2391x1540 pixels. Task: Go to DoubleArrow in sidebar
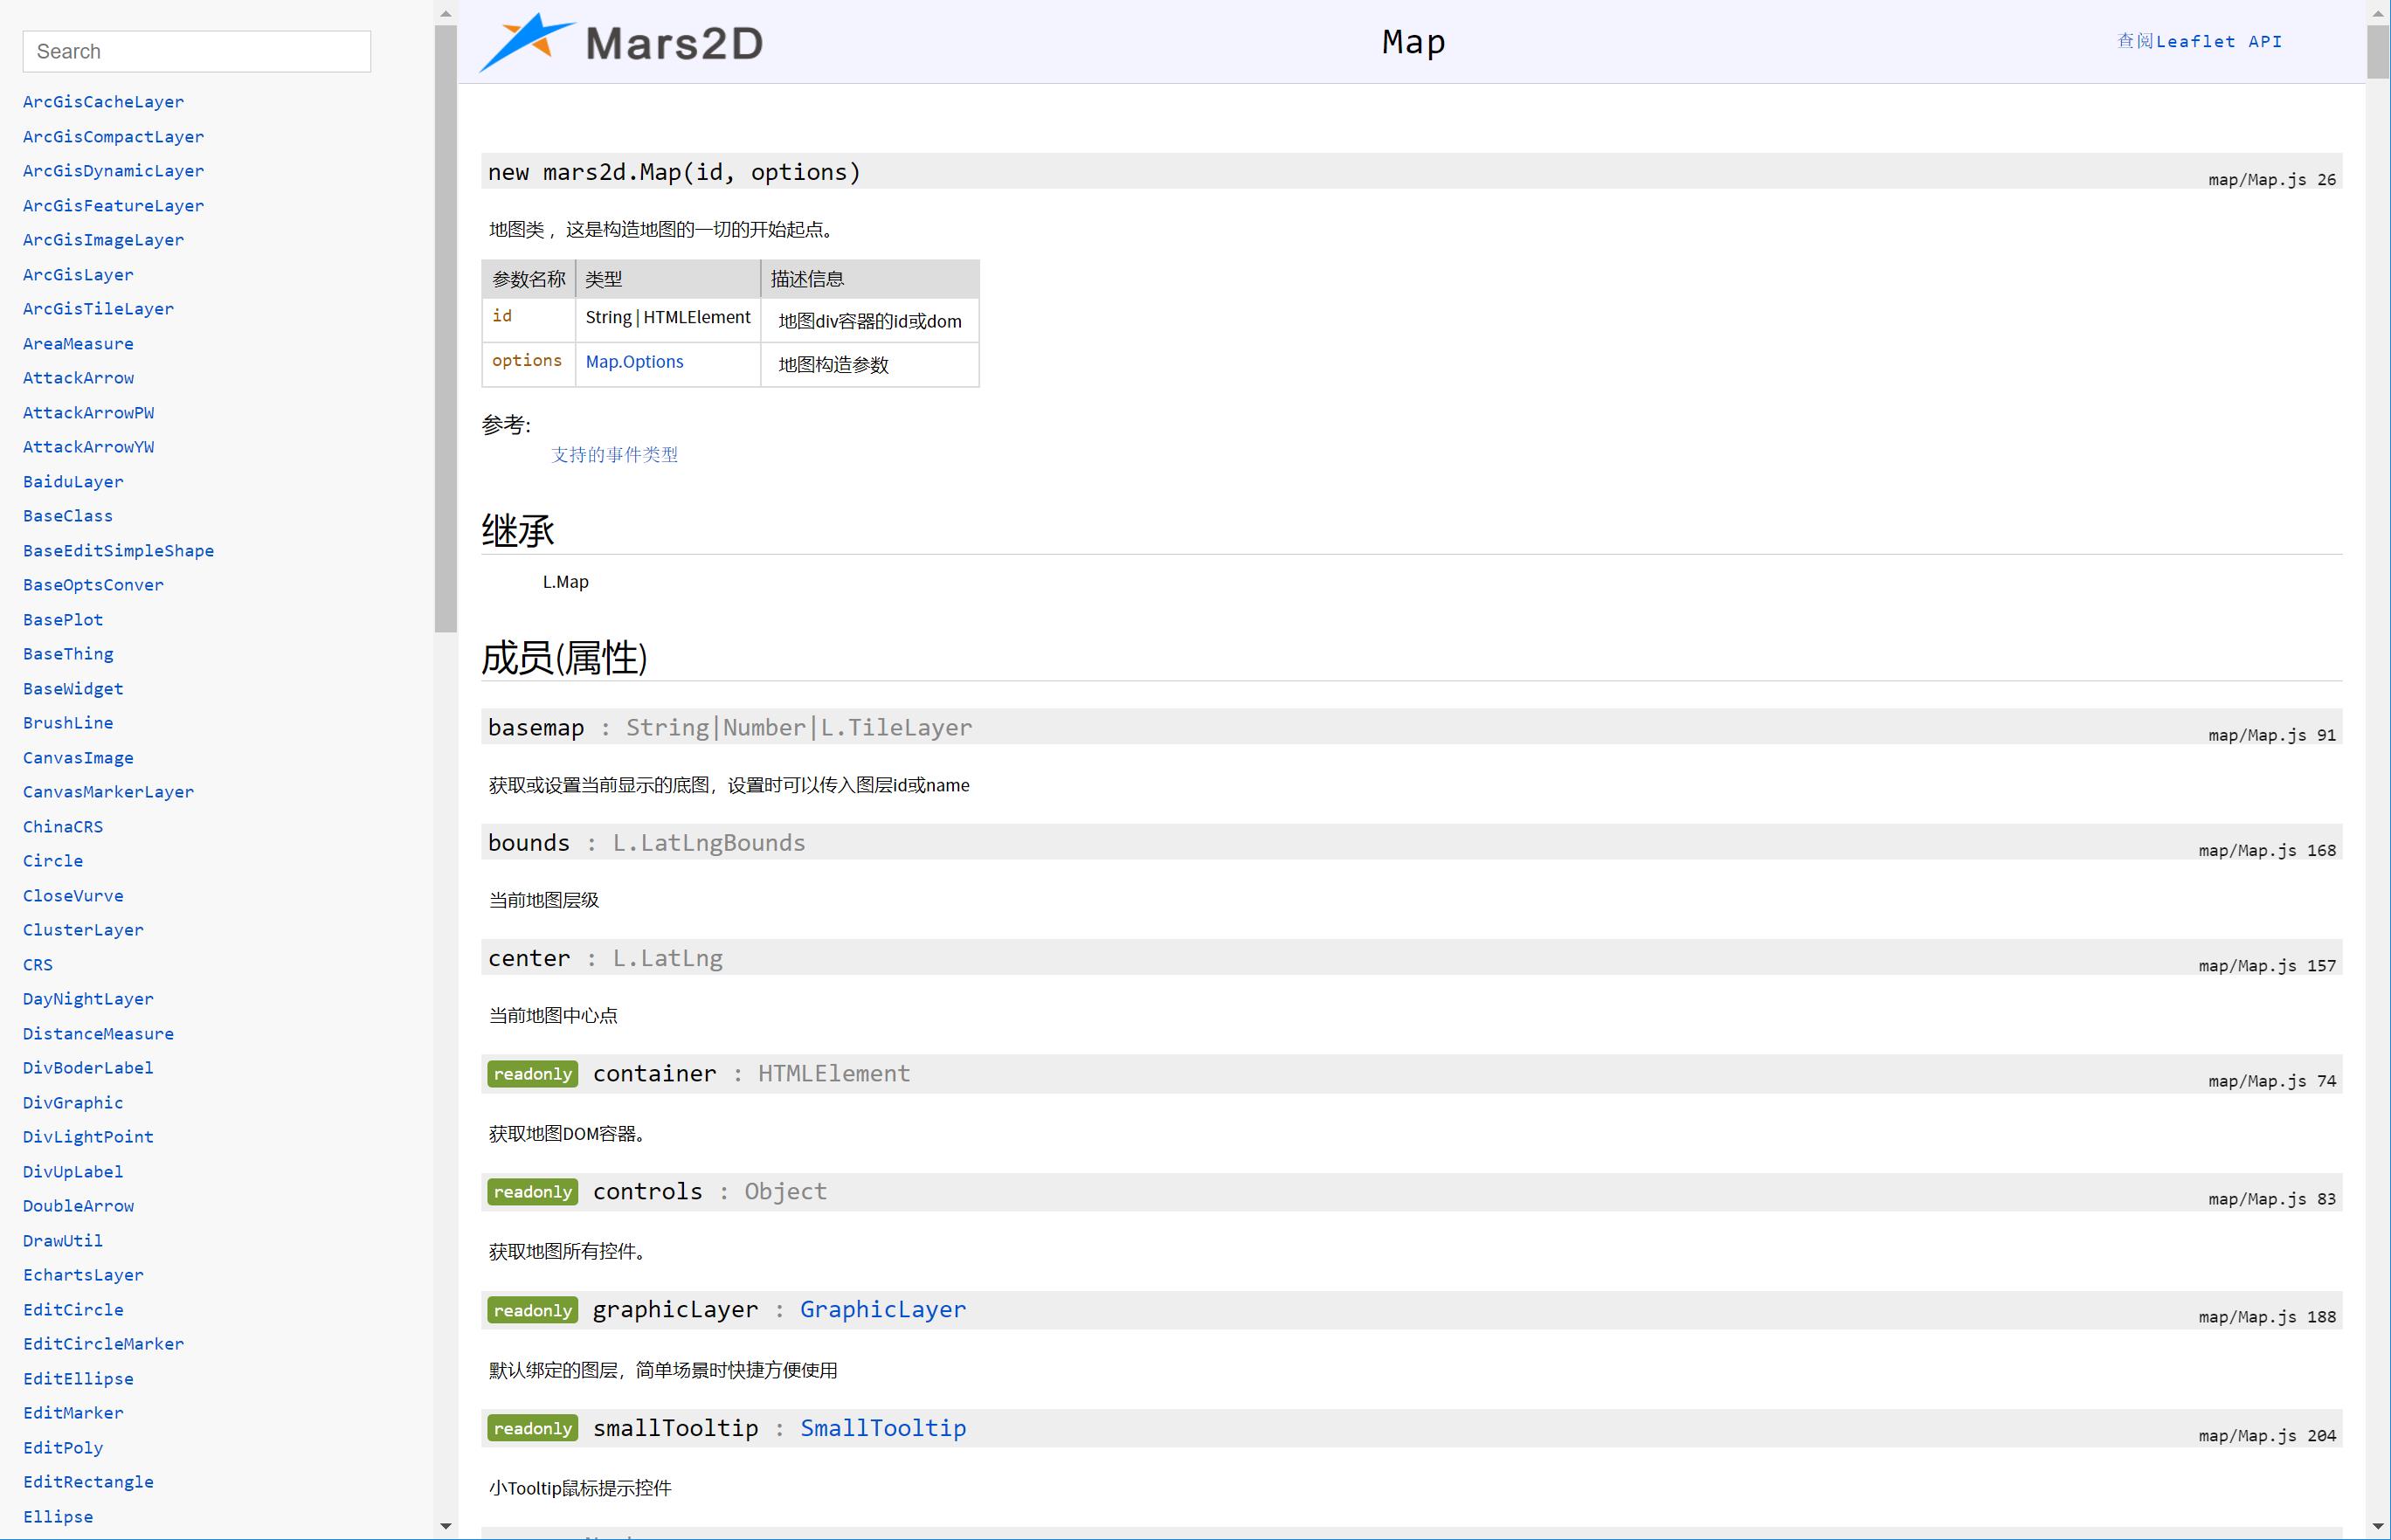click(x=78, y=1206)
